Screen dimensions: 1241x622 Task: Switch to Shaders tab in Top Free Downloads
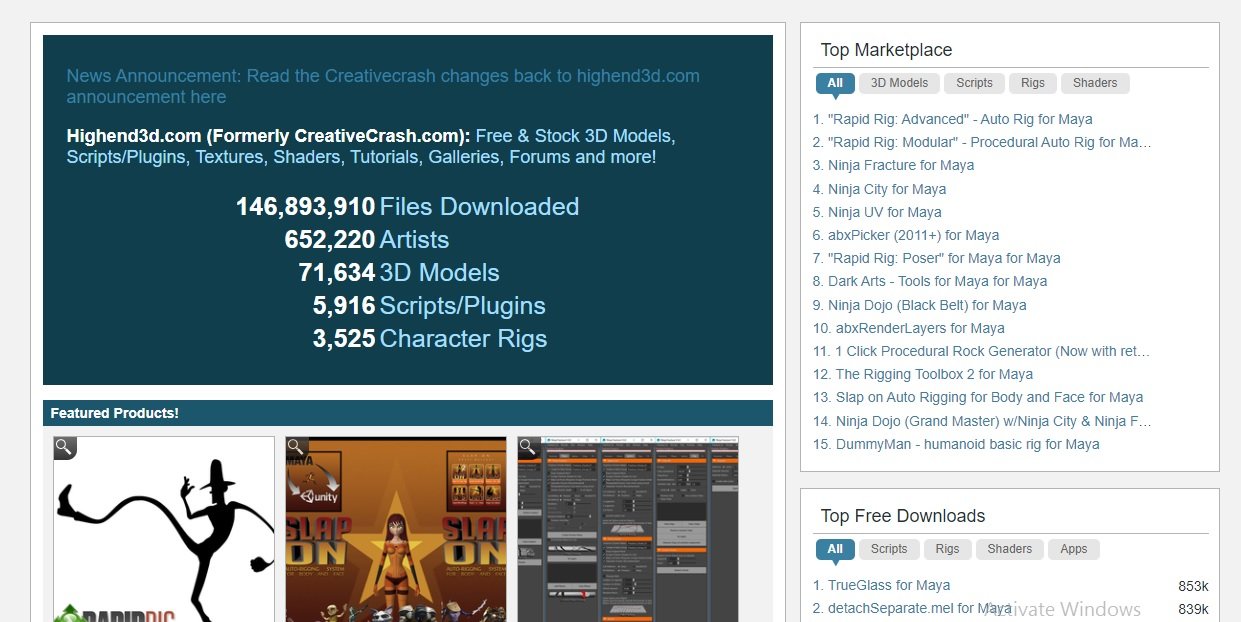coord(1010,549)
